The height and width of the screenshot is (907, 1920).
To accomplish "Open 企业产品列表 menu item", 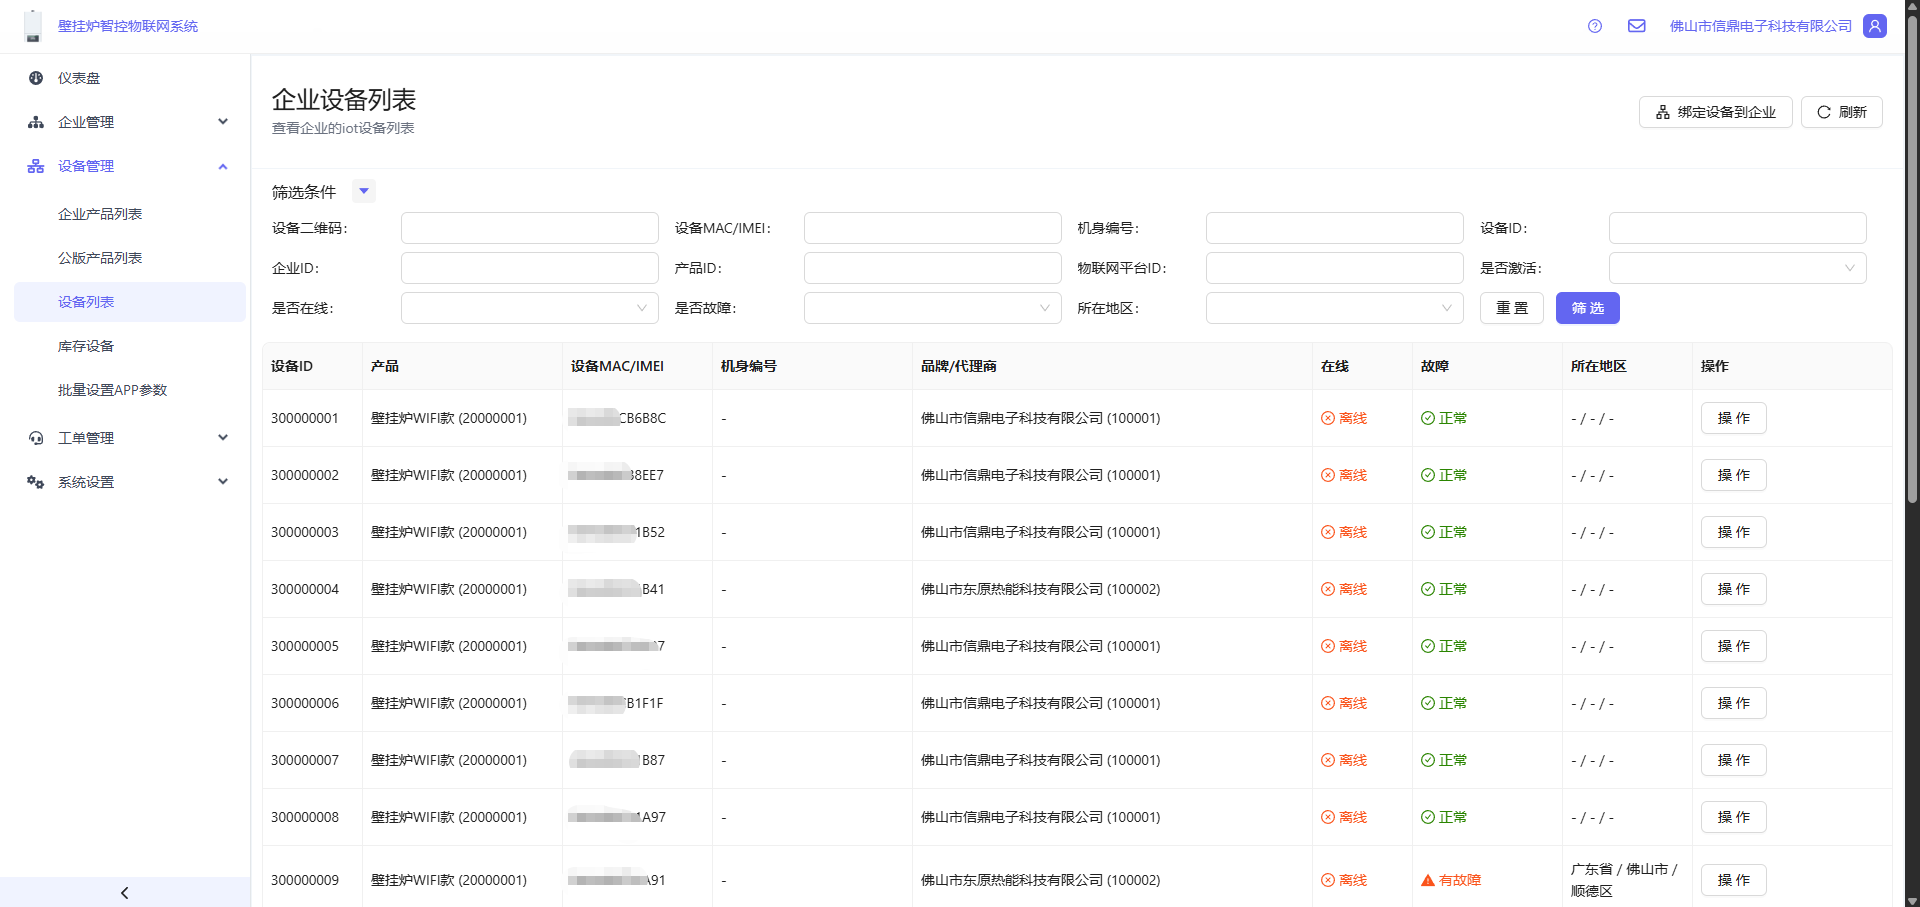I will (100, 214).
